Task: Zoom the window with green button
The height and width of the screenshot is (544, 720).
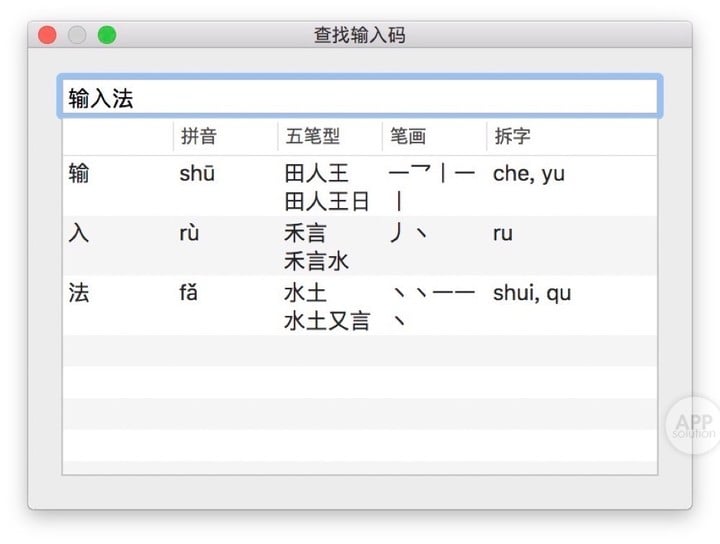Action: click(107, 35)
